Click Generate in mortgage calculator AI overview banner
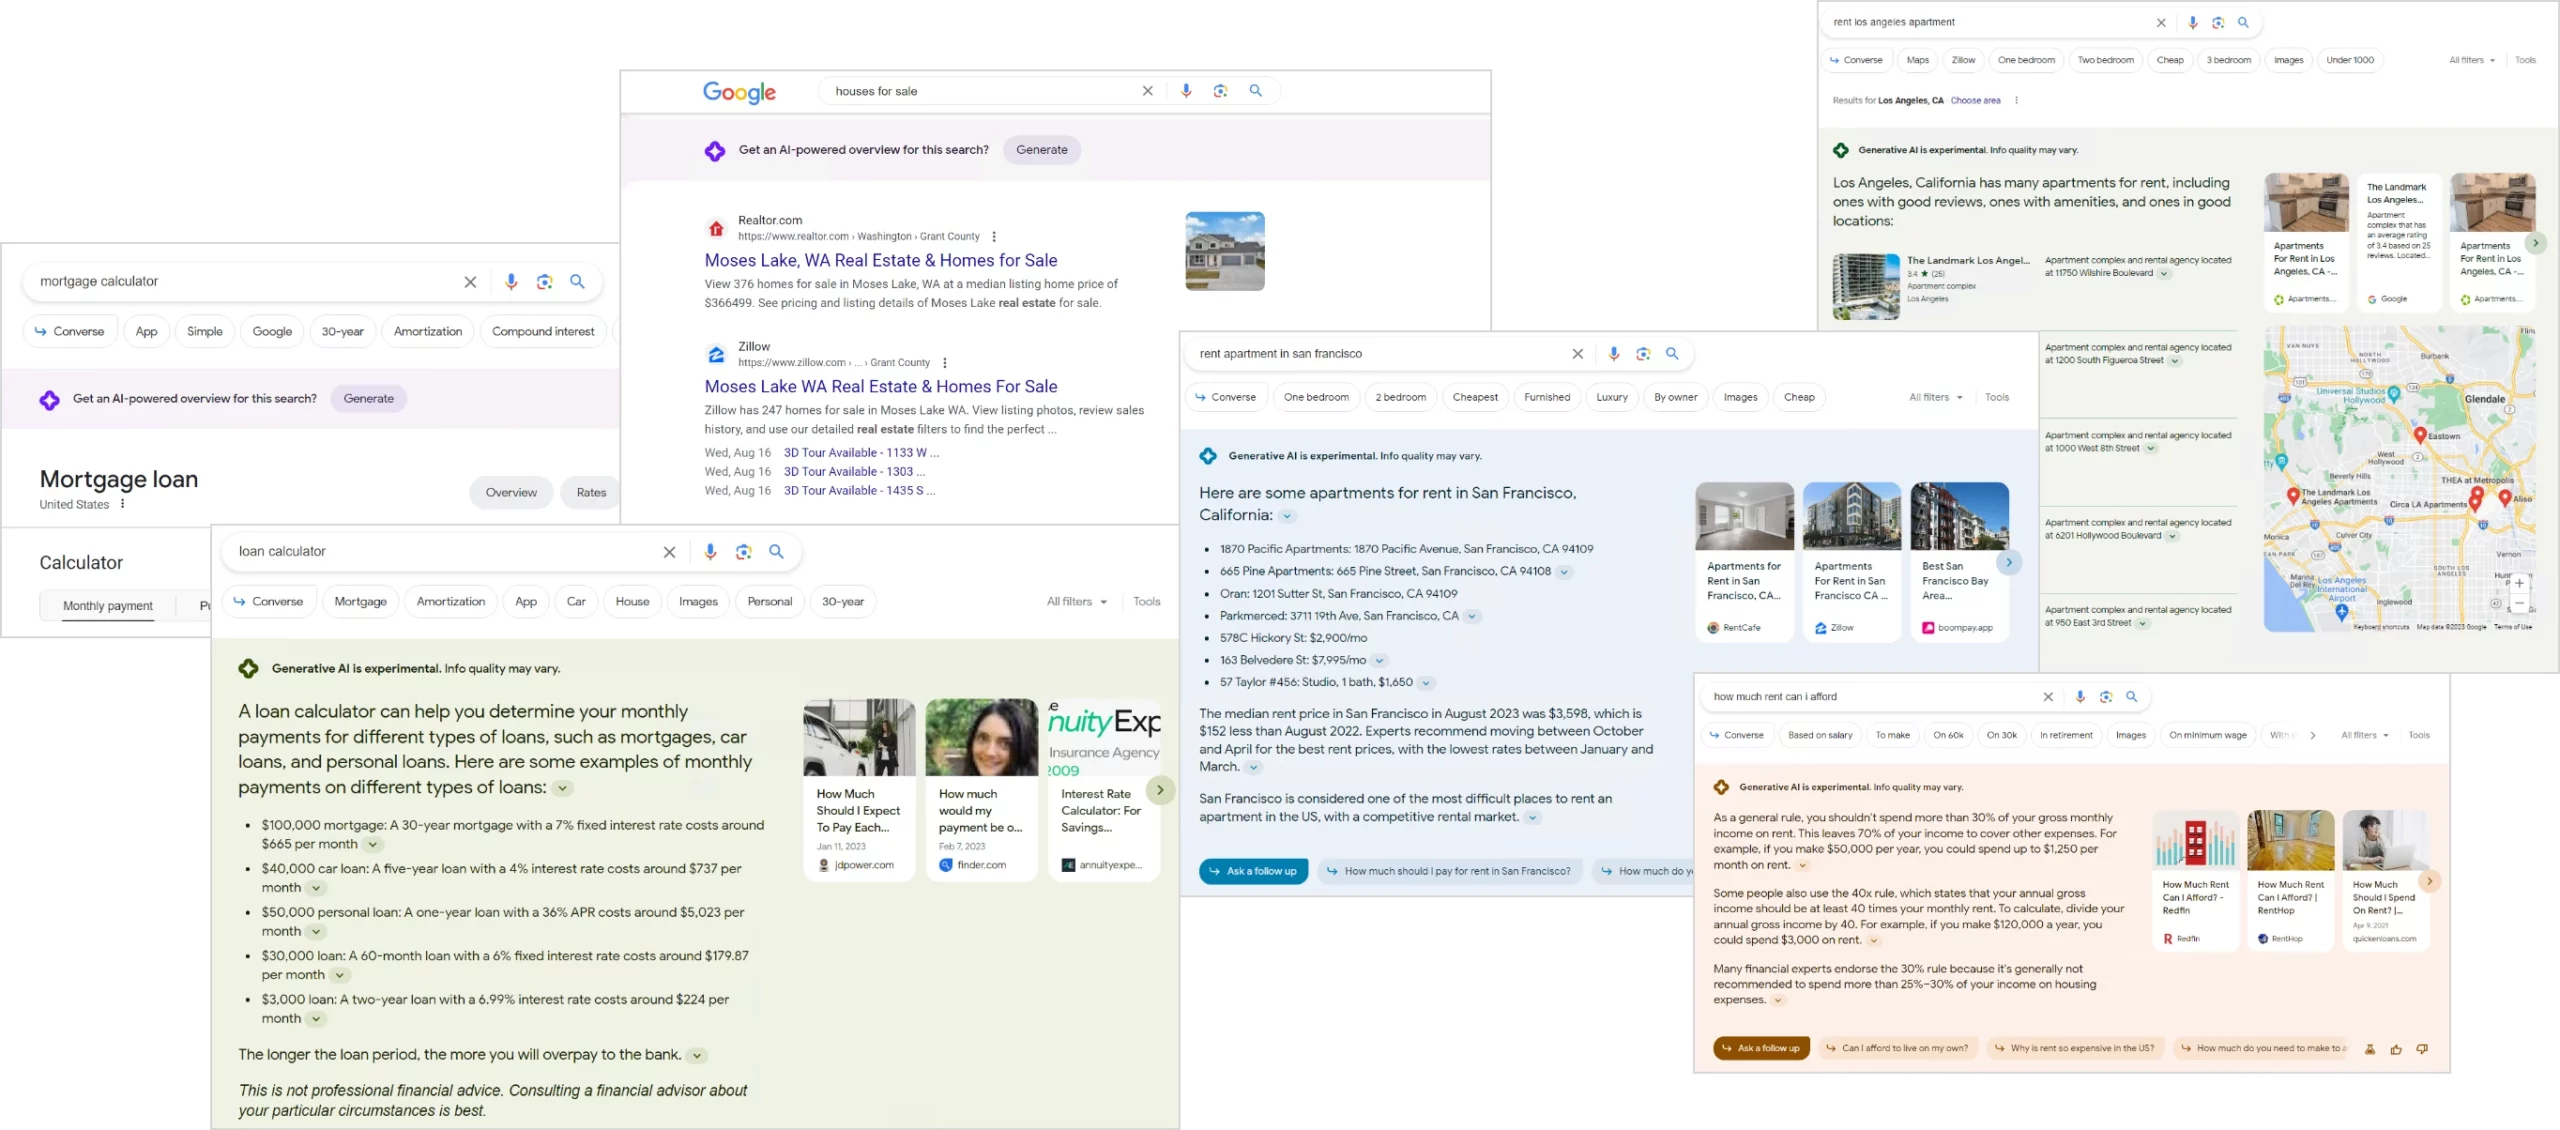 coord(369,399)
